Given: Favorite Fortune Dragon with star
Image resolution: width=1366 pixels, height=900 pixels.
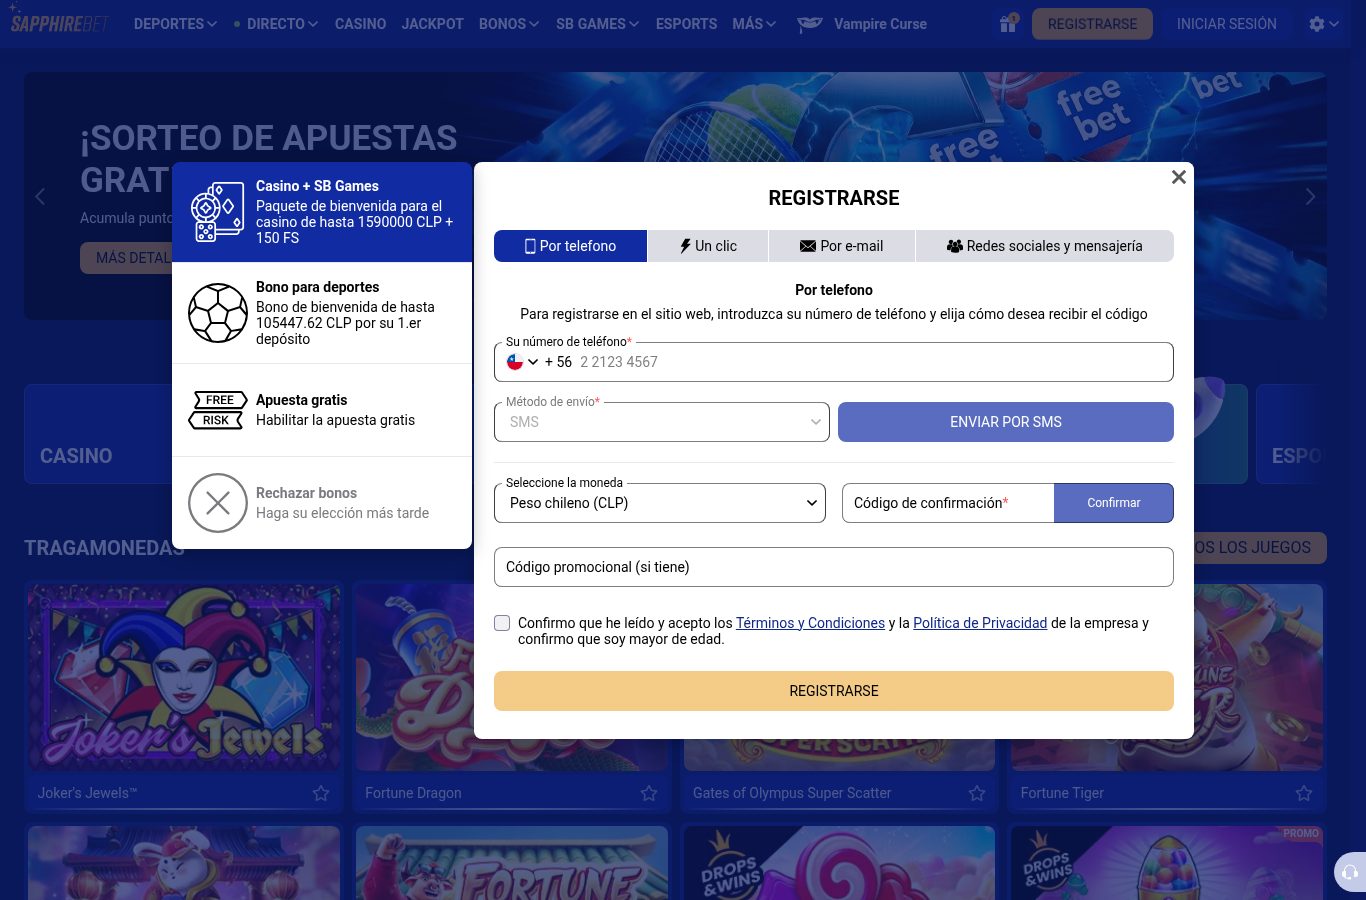Looking at the screenshot, I should coord(649,793).
